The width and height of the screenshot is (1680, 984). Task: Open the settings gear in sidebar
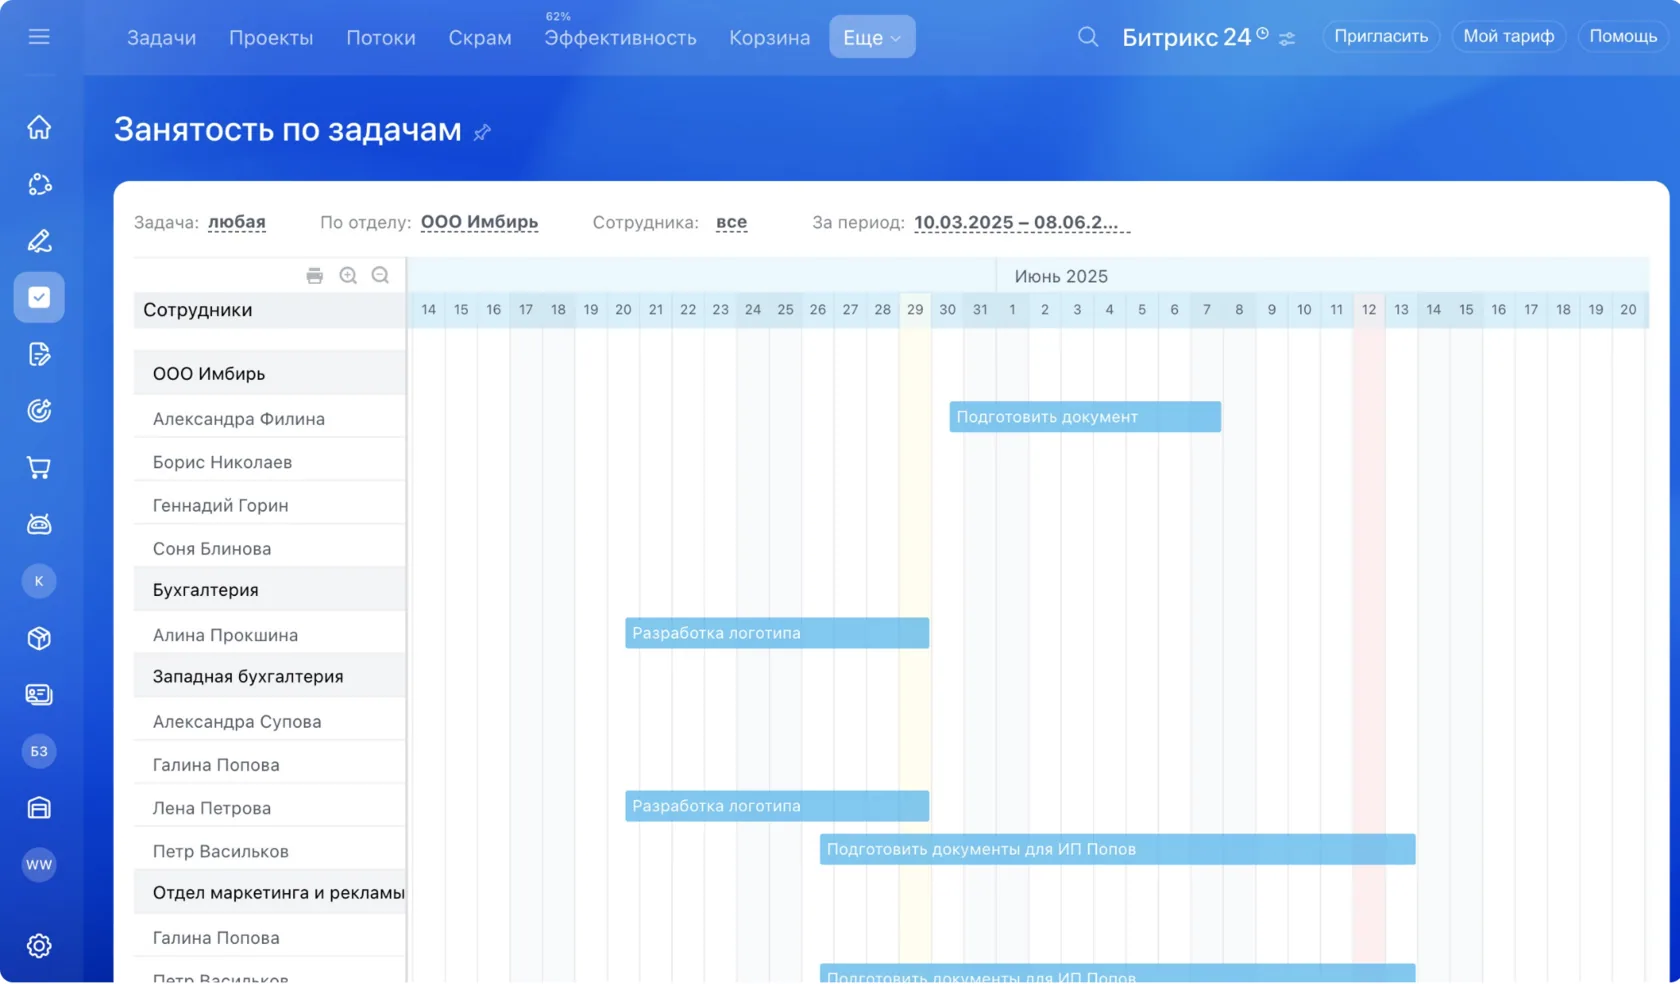click(39, 946)
